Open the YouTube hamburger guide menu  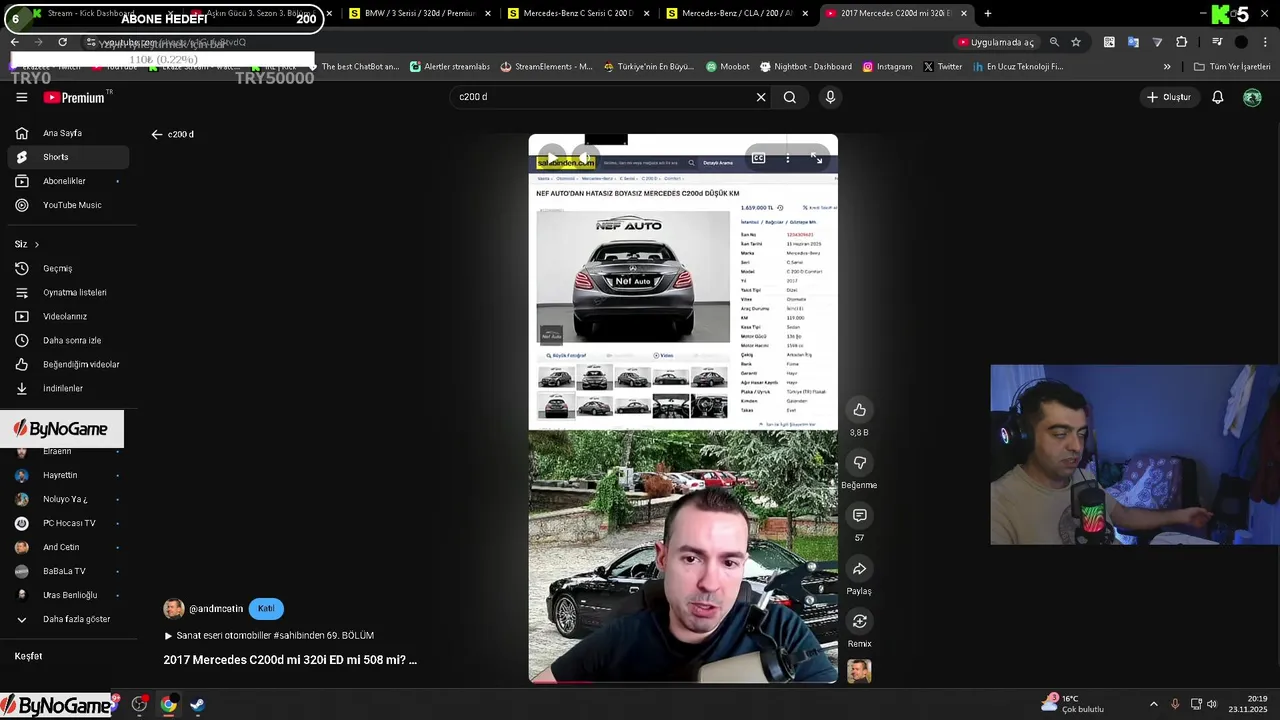(x=21, y=97)
